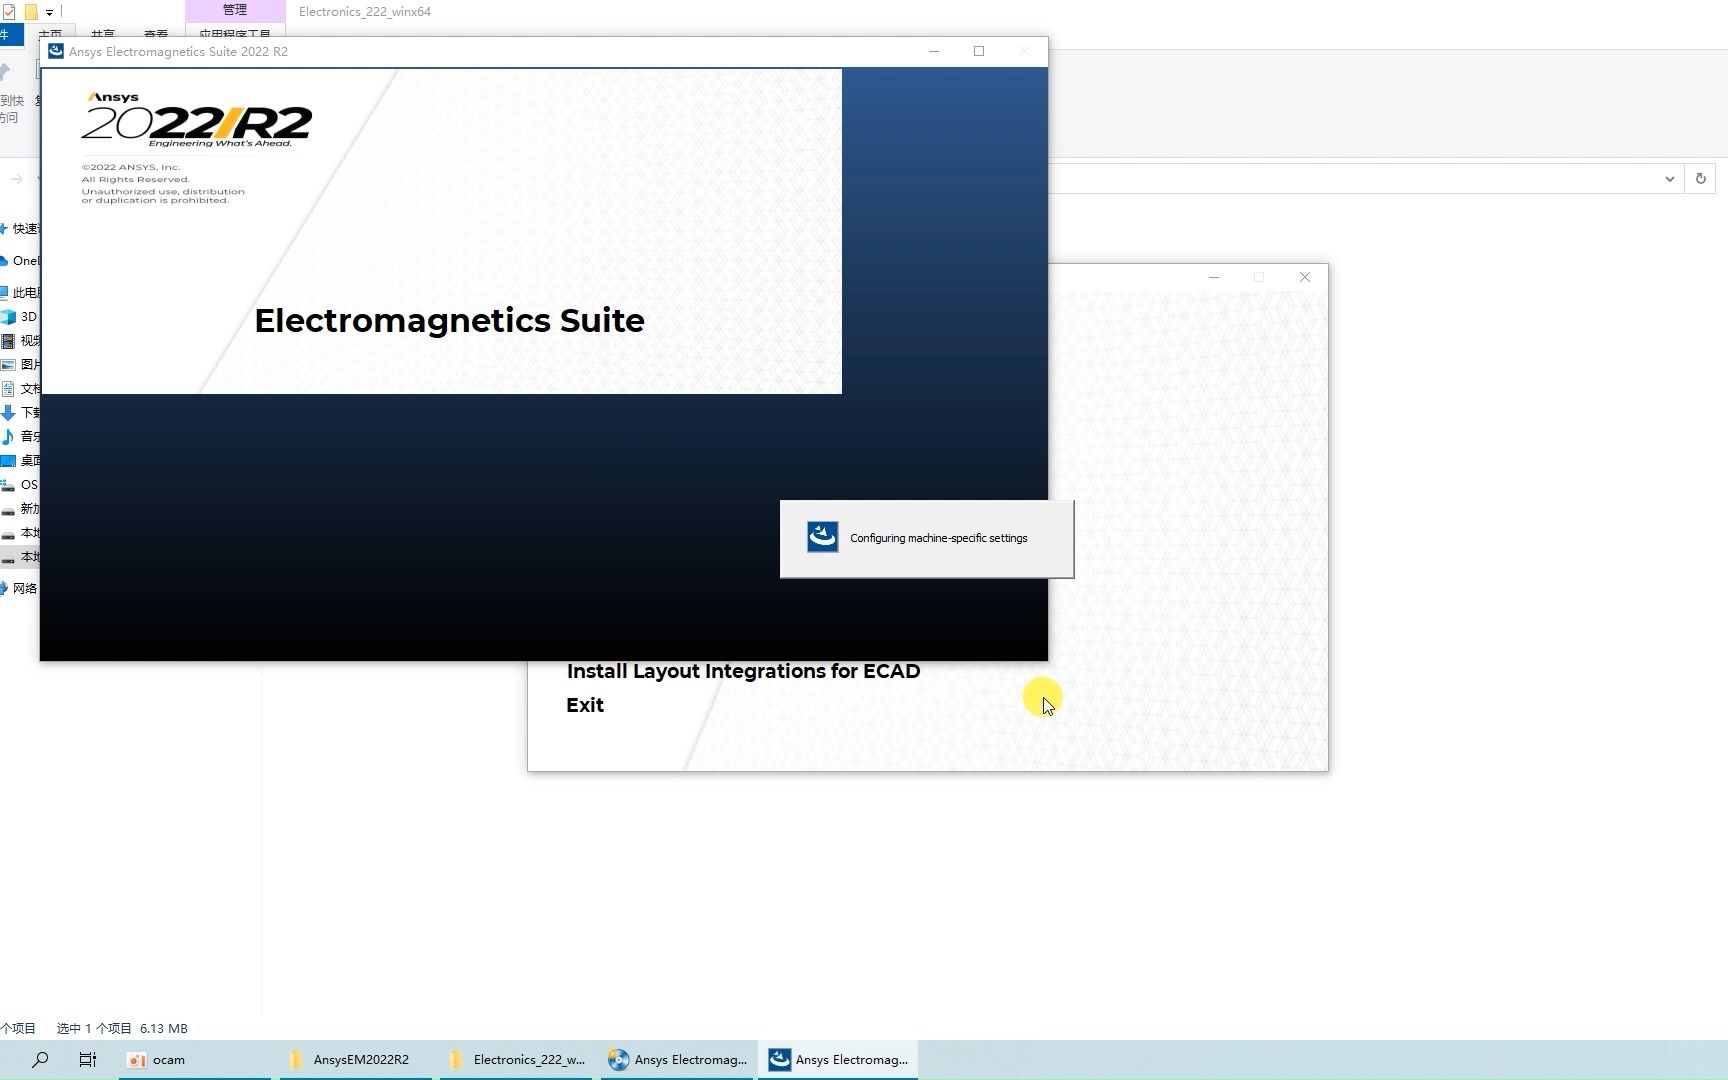Click the Ansys icon in the progress dialog
The height and width of the screenshot is (1080, 1728).
[822, 537]
